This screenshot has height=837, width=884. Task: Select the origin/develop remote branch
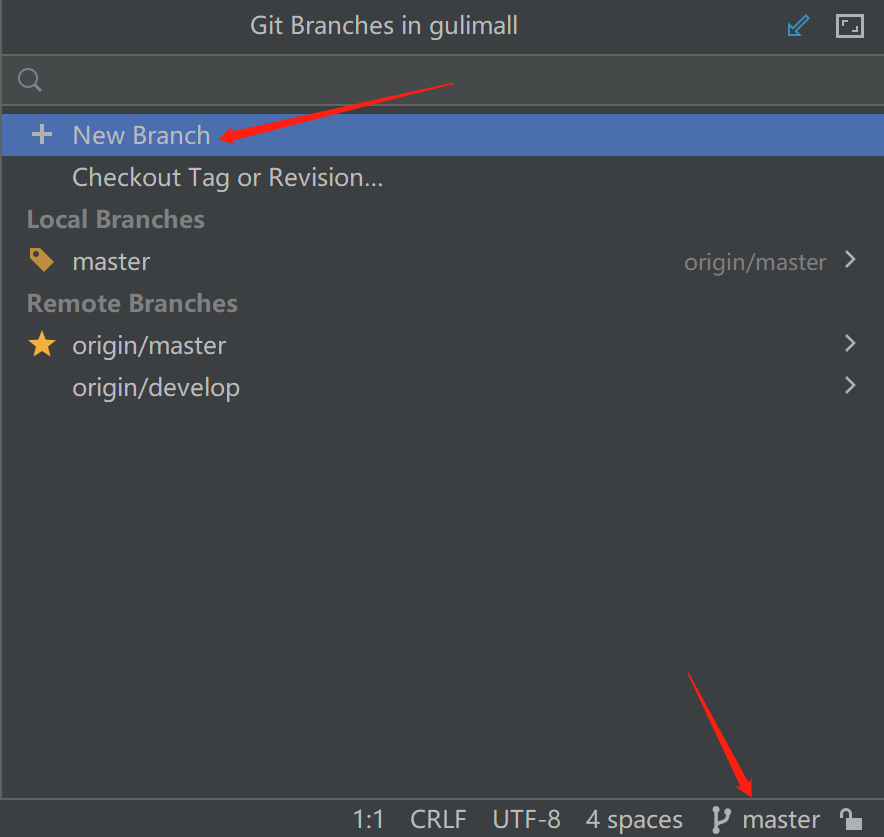443,387
